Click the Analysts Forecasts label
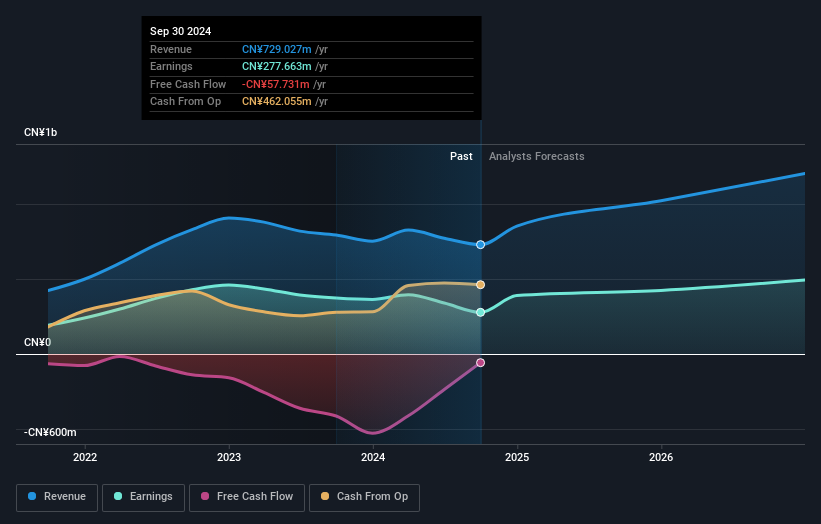 click(x=537, y=157)
